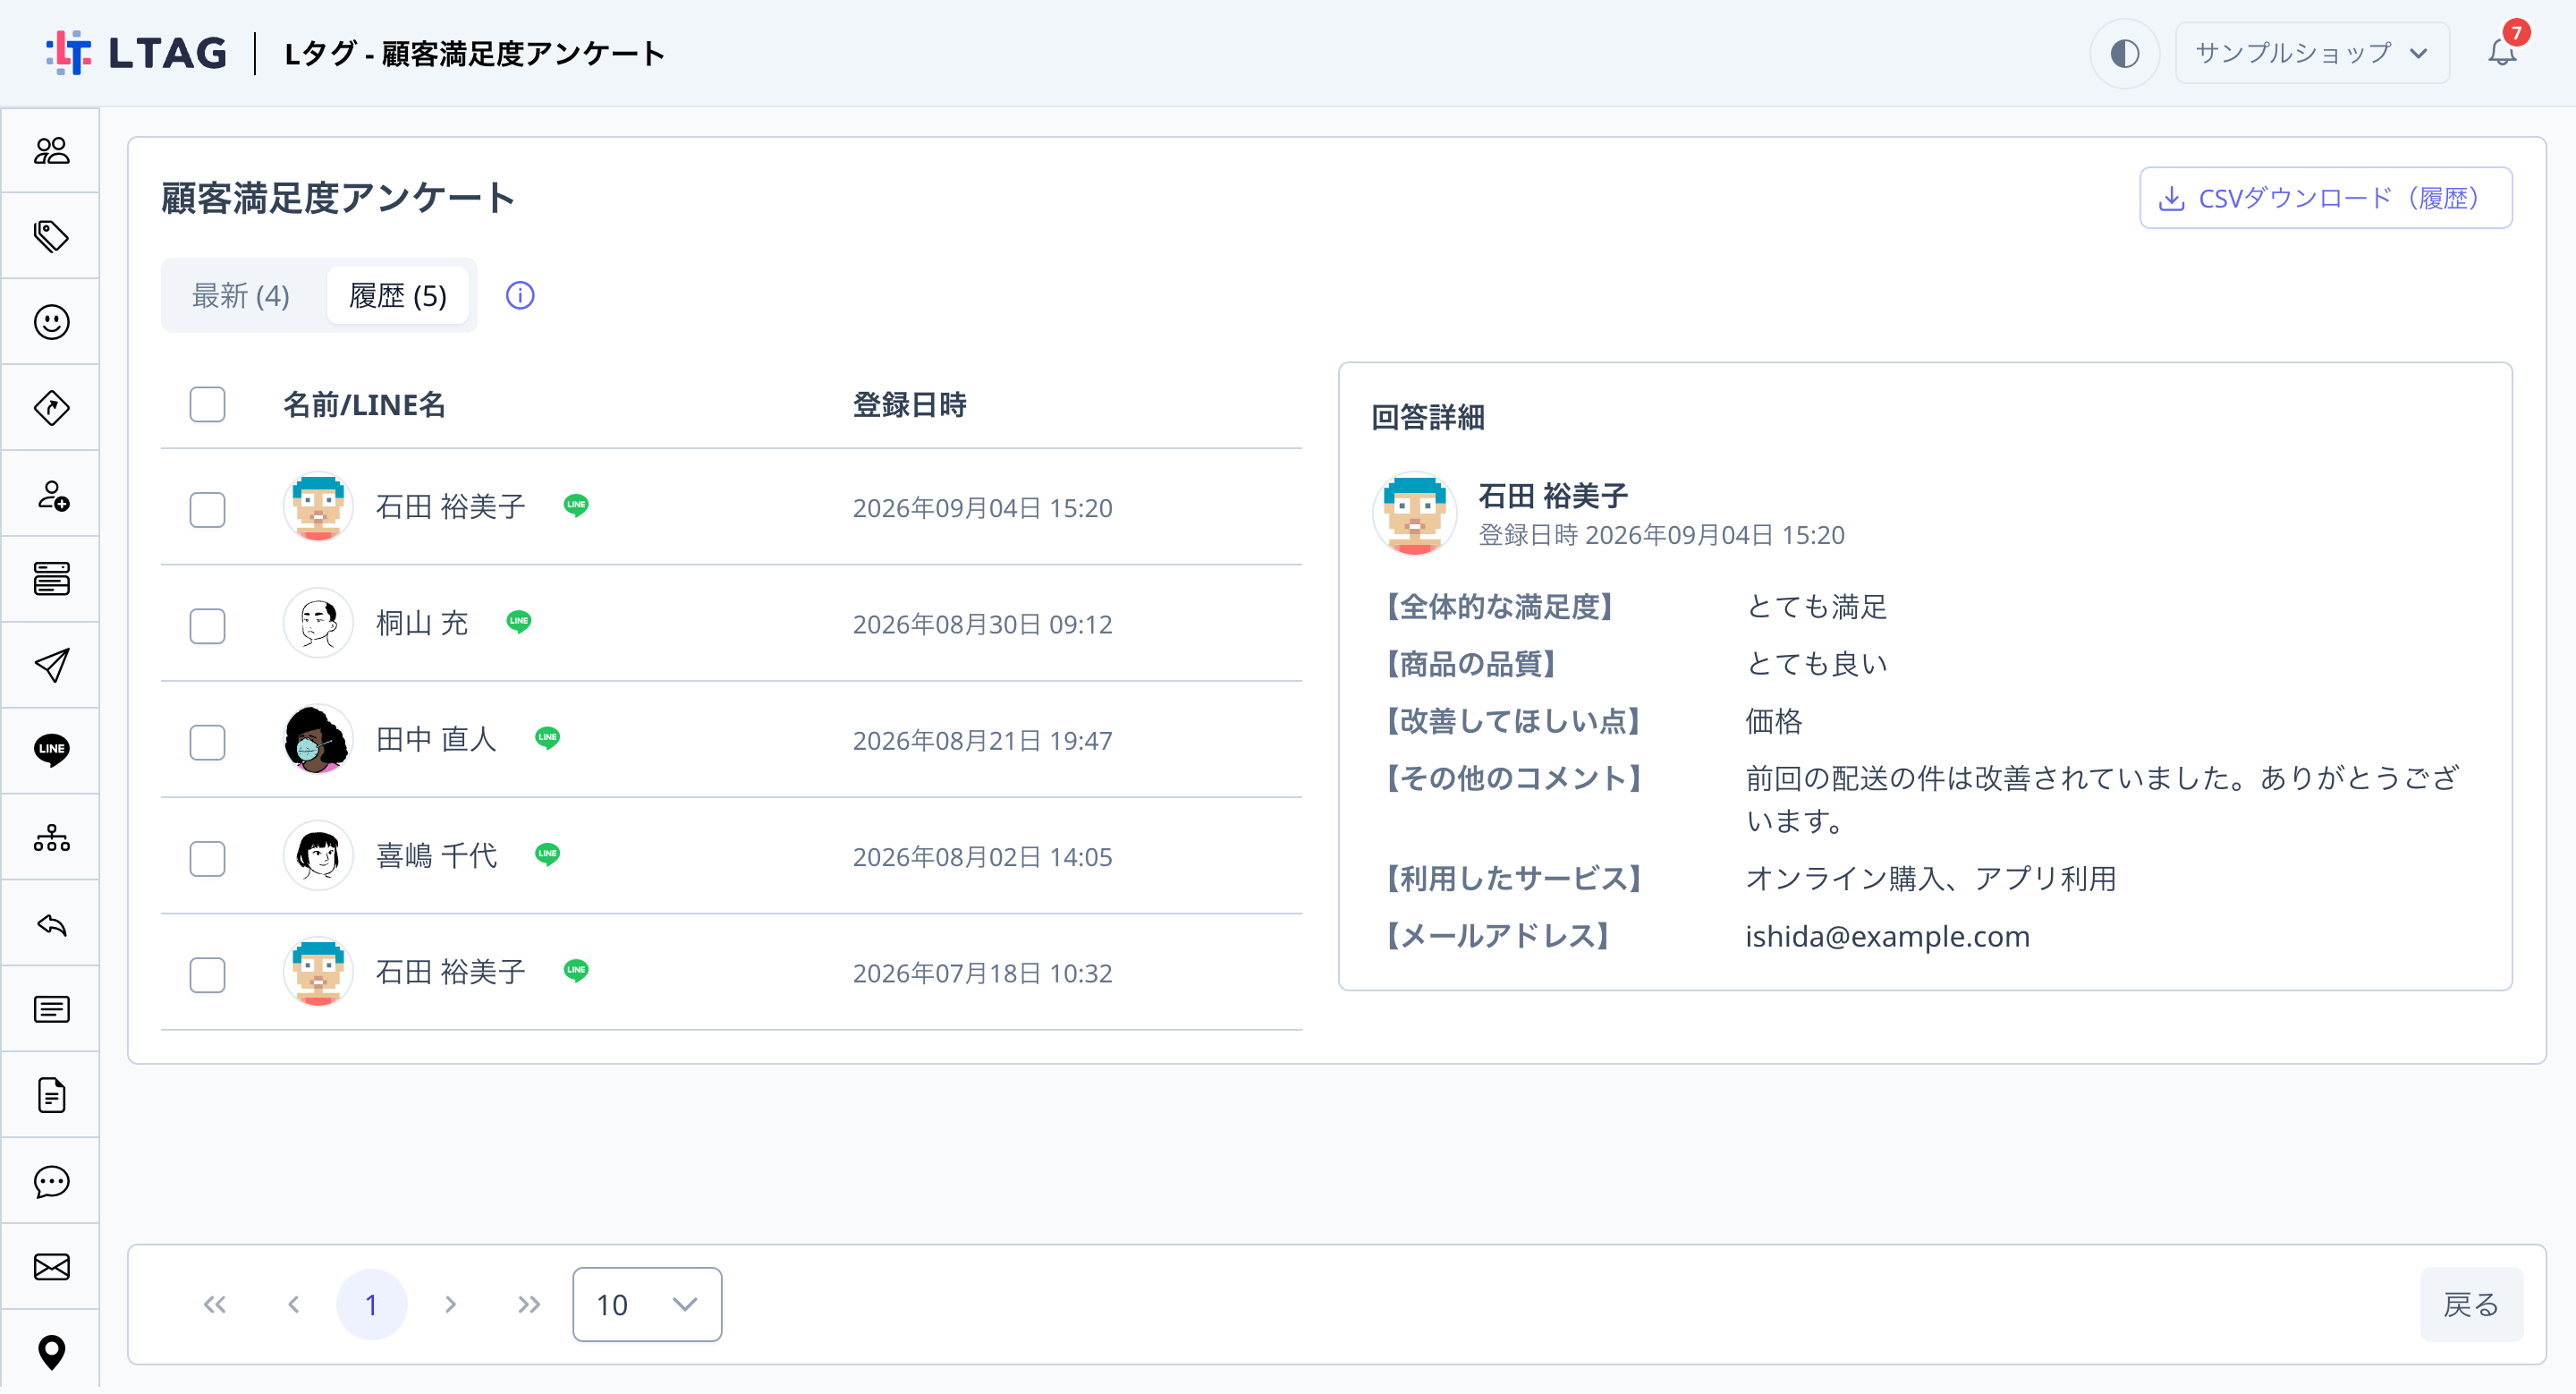This screenshot has width=2576, height=1394.
Task: Open the reply arrow sidebar icon
Action: point(51,925)
